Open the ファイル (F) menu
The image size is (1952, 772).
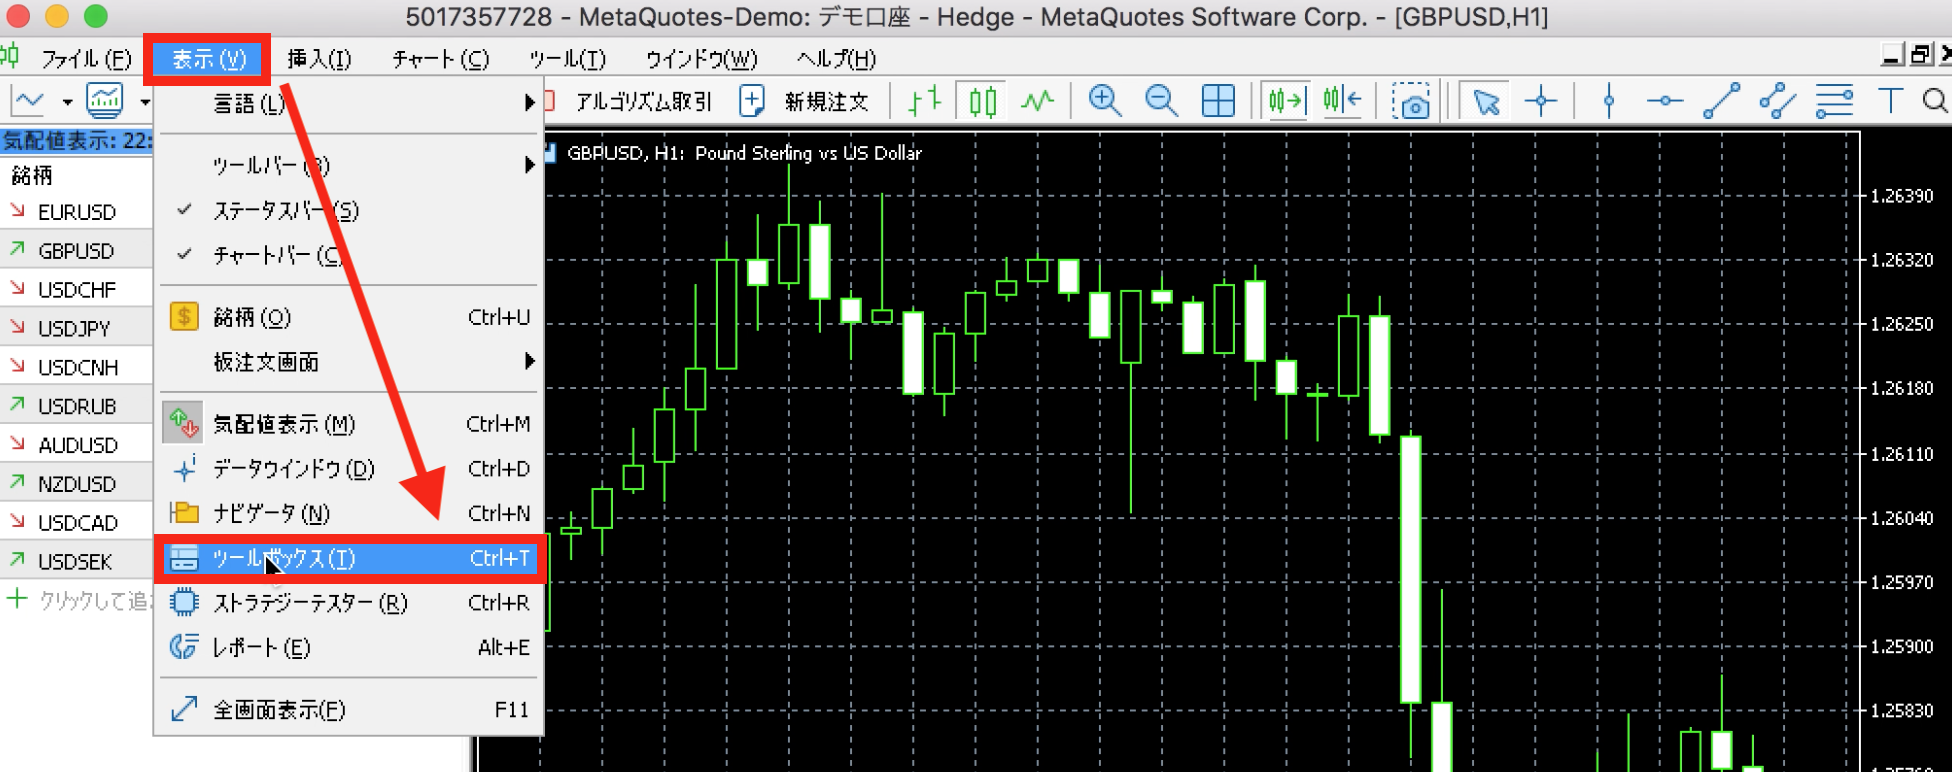click(86, 59)
